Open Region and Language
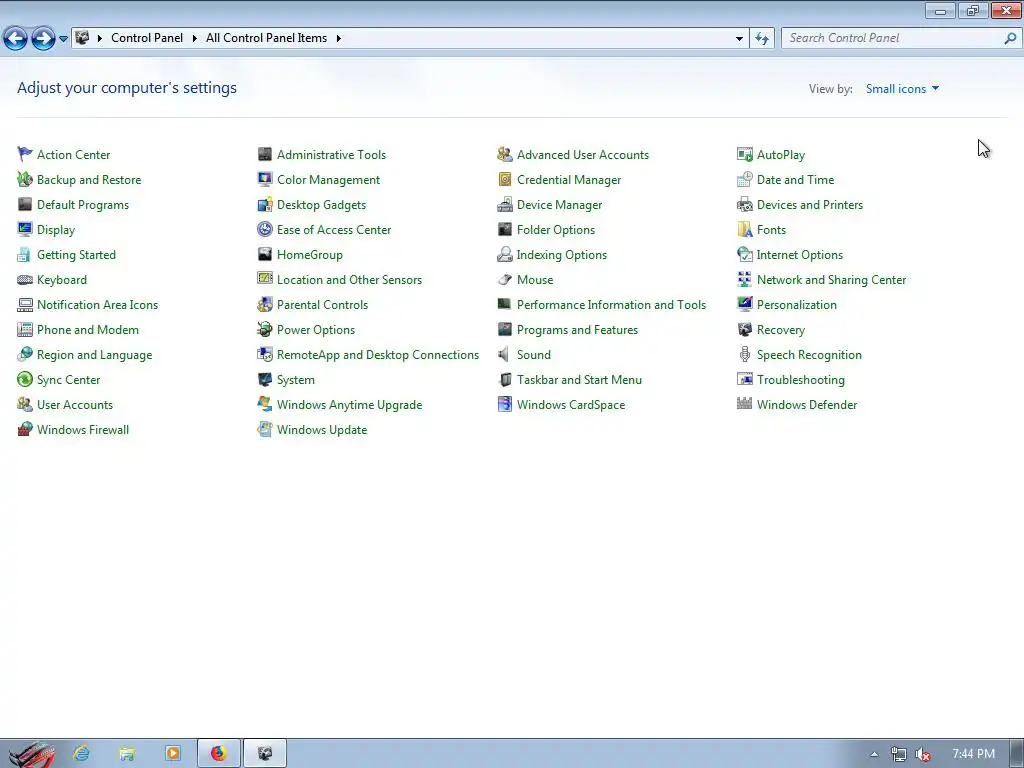The width and height of the screenshot is (1024, 768). pyautogui.click(x=95, y=355)
